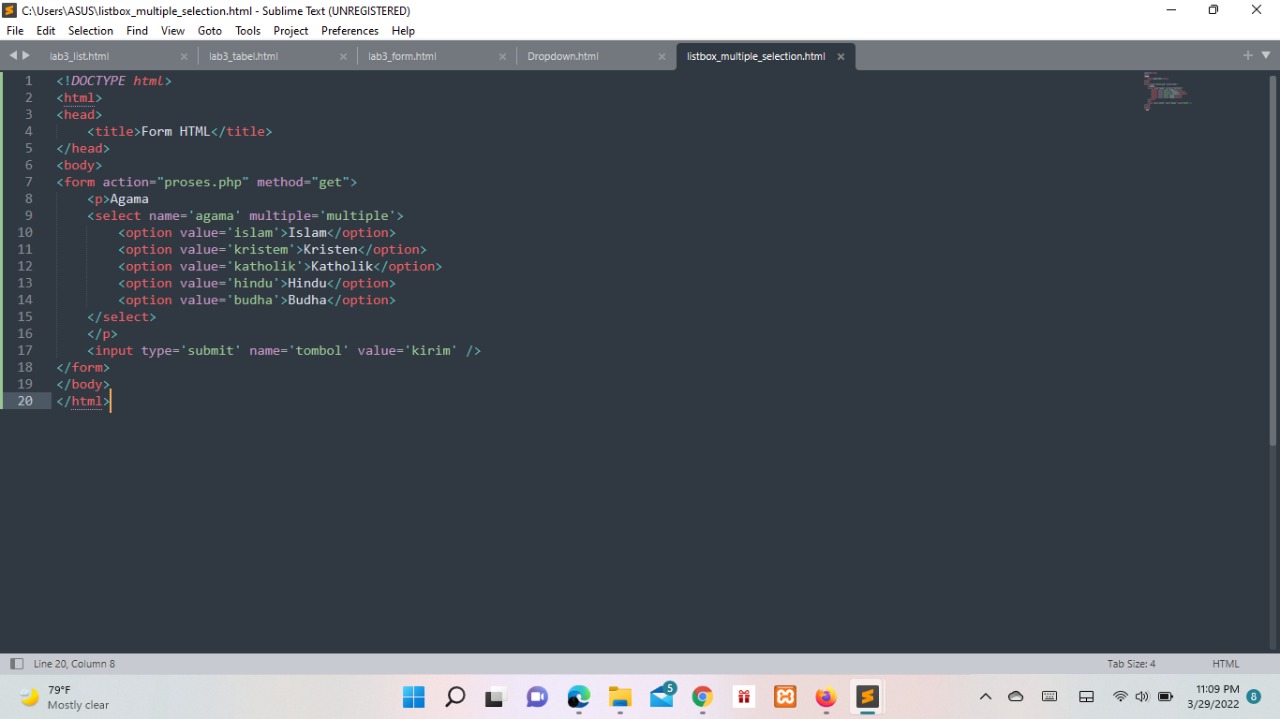Image resolution: width=1280 pixels, height=719 pixels.
Task: Switch to the lab3_tabel.html tab
Action: point(244,56)
